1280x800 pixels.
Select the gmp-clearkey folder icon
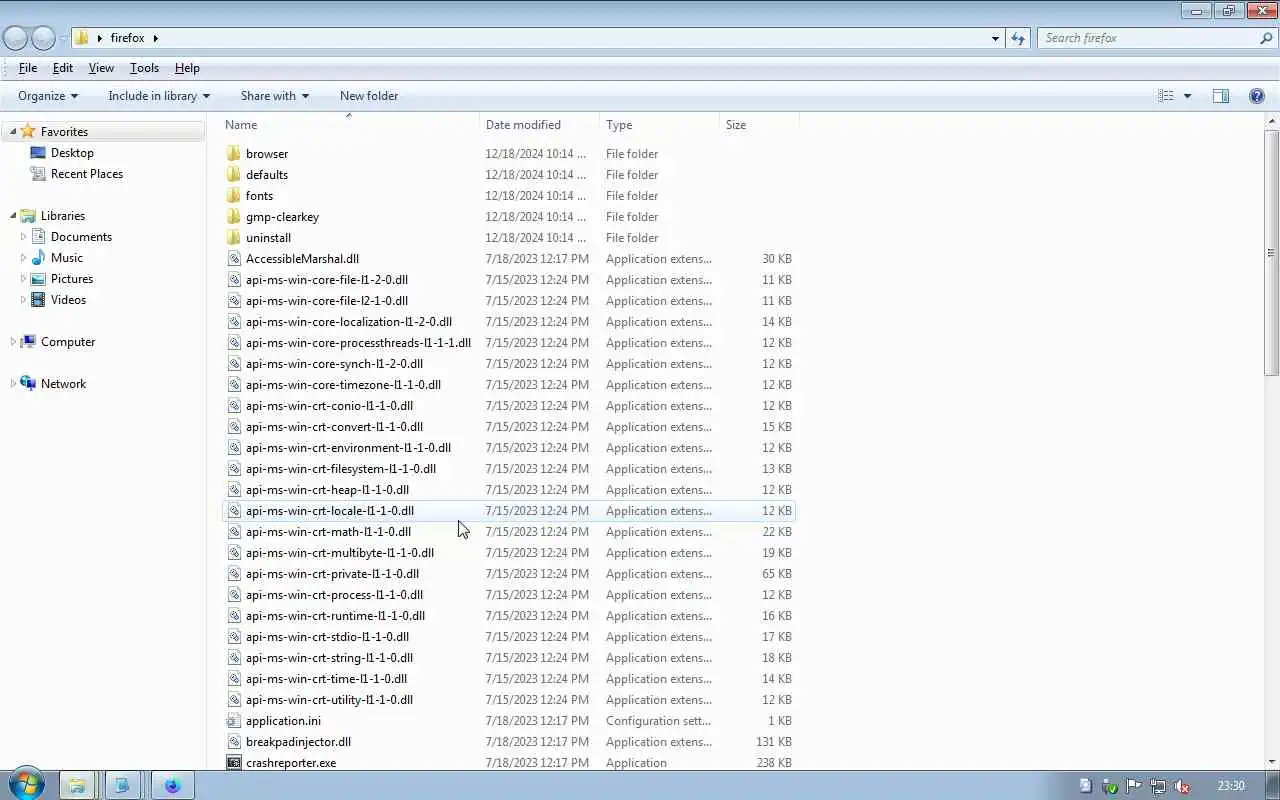[233, 216]
